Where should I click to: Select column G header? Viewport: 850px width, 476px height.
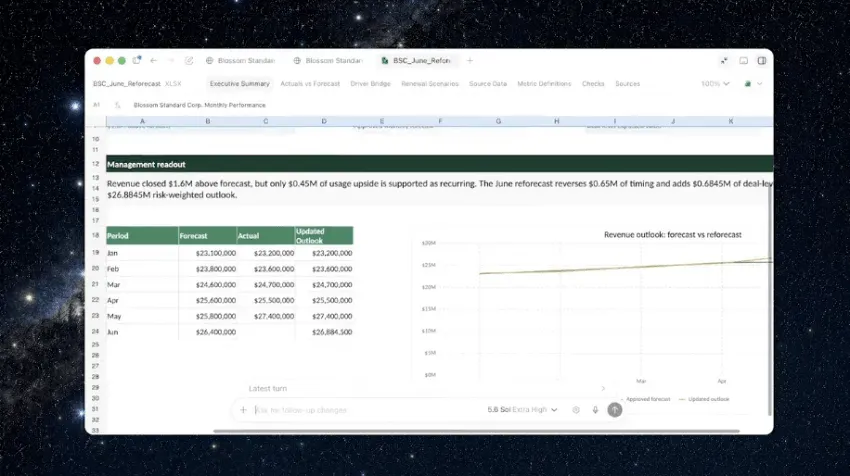coord(498,121)
